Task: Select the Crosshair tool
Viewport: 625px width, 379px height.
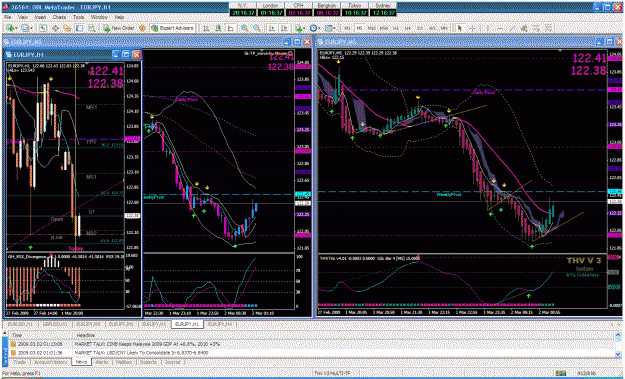Action: point(472,28)
